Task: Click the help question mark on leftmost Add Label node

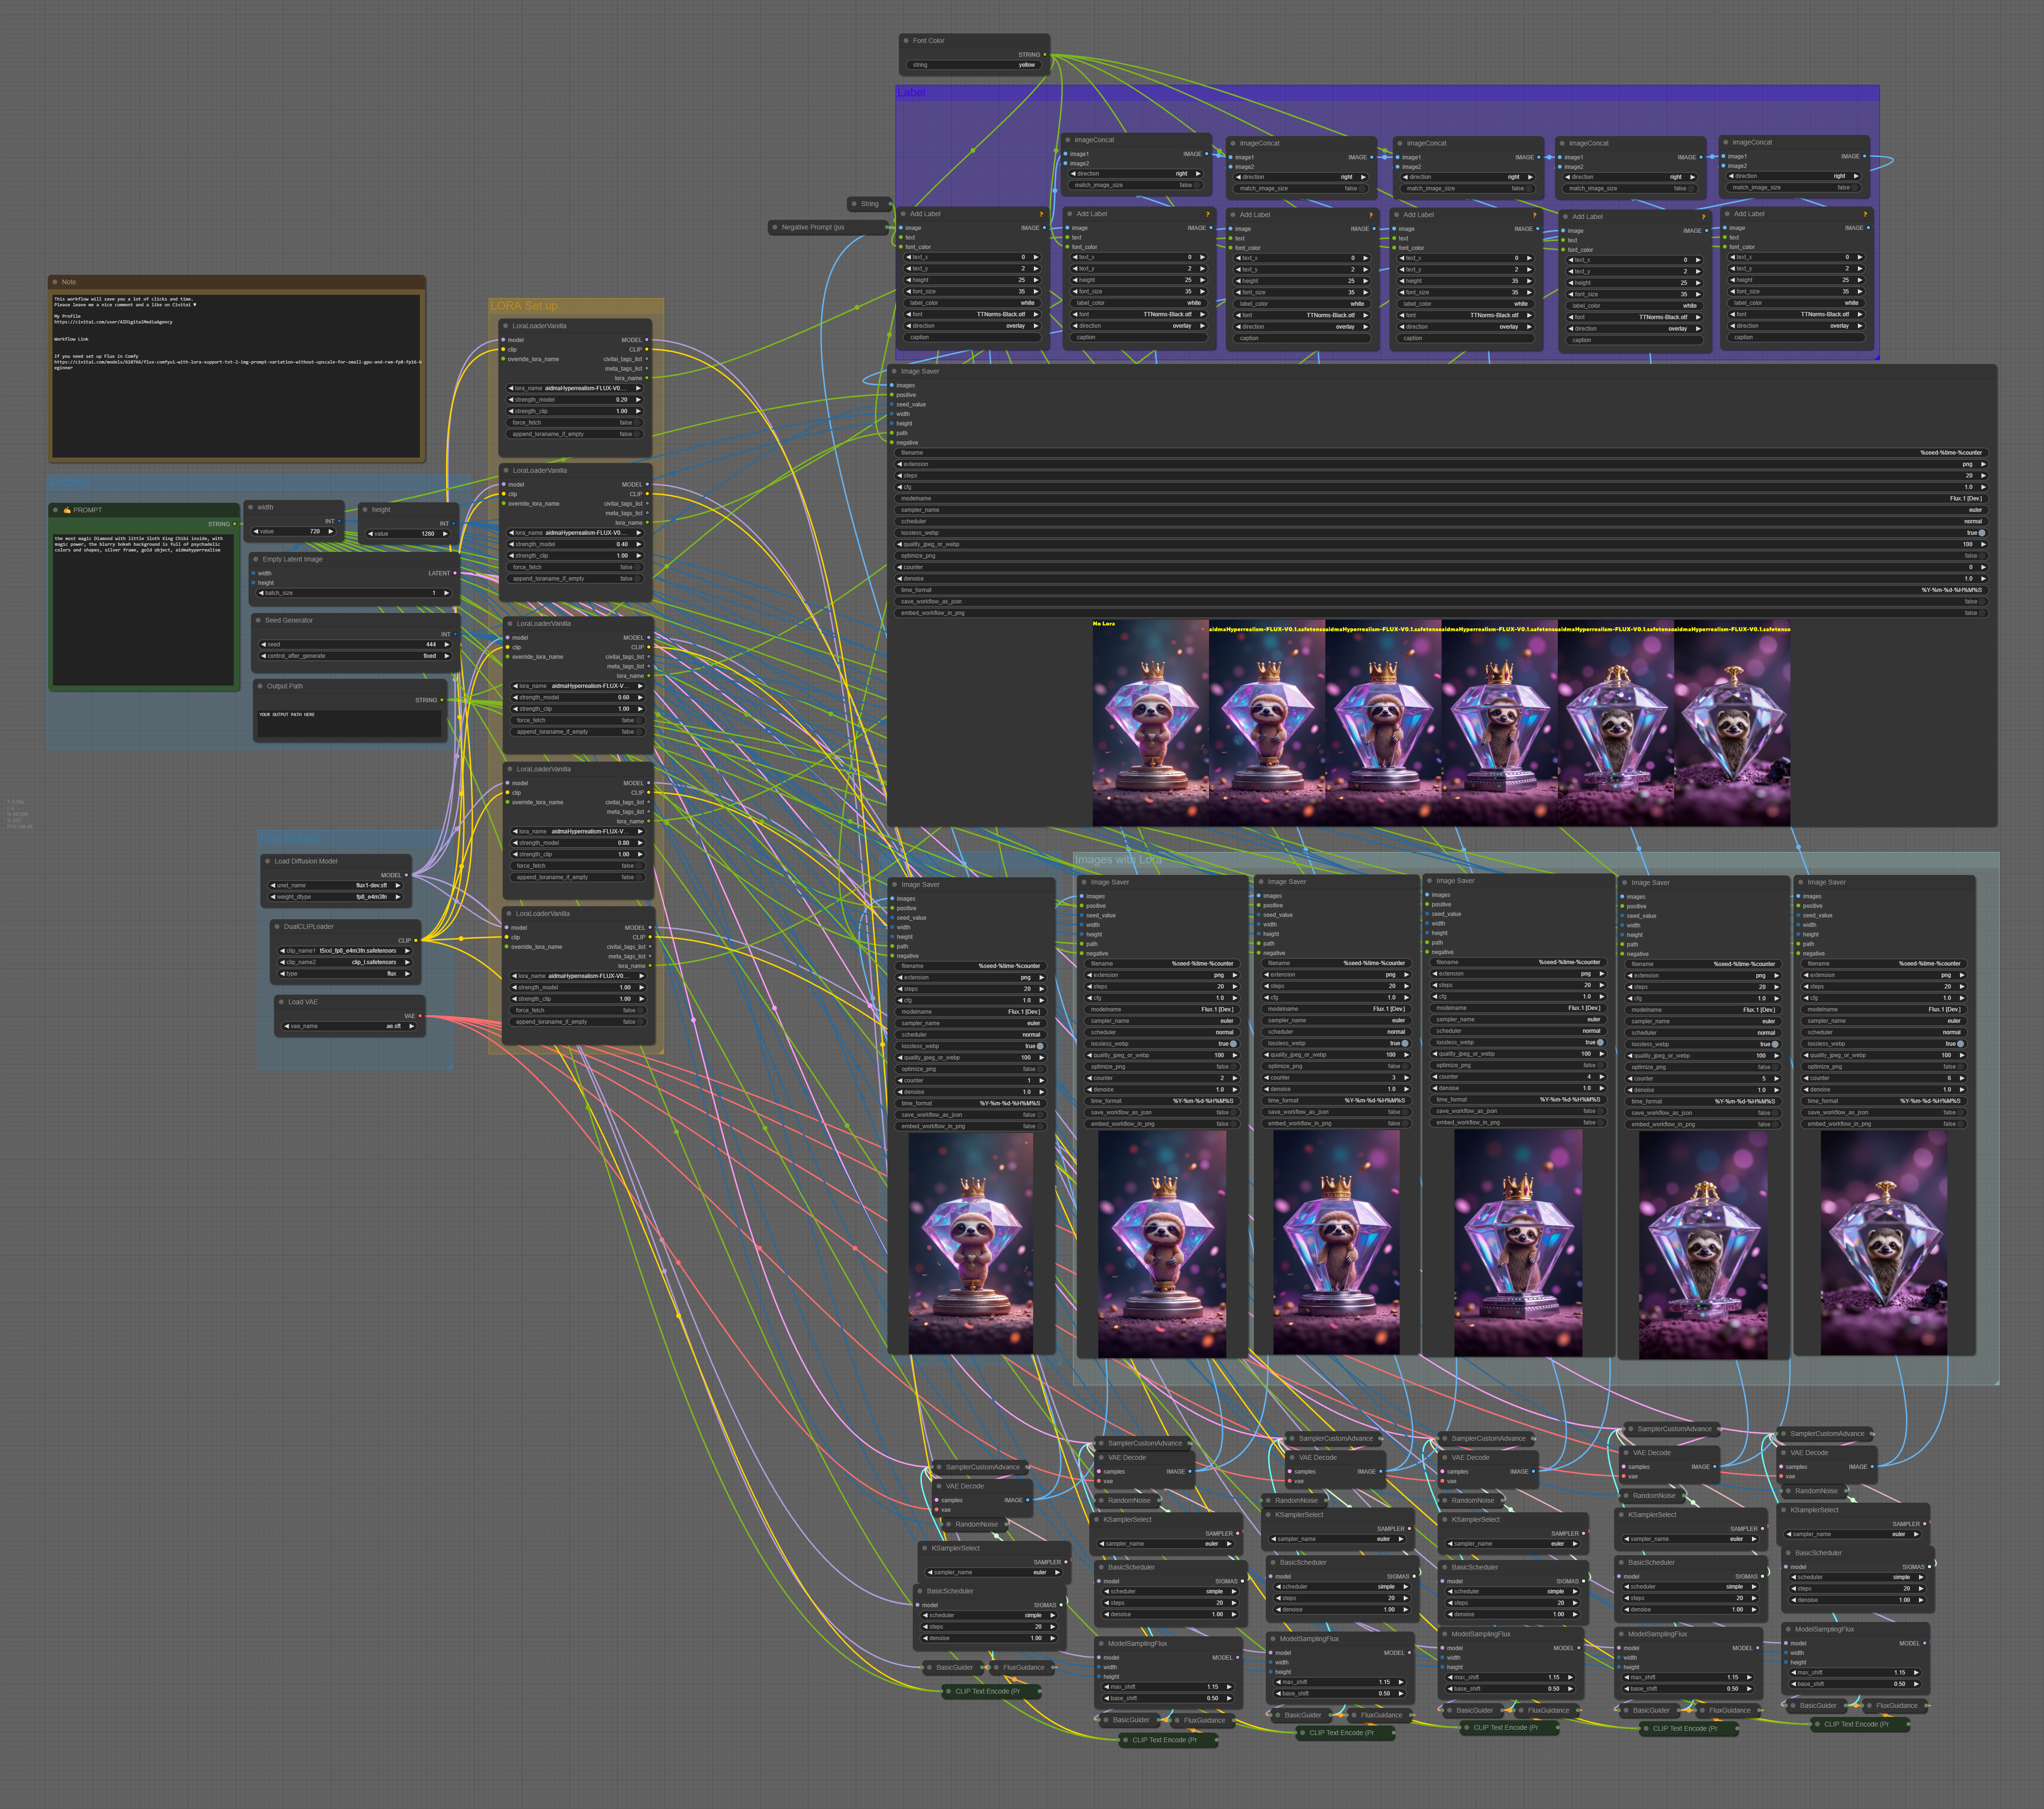Action: click(x=1041, y=214)
